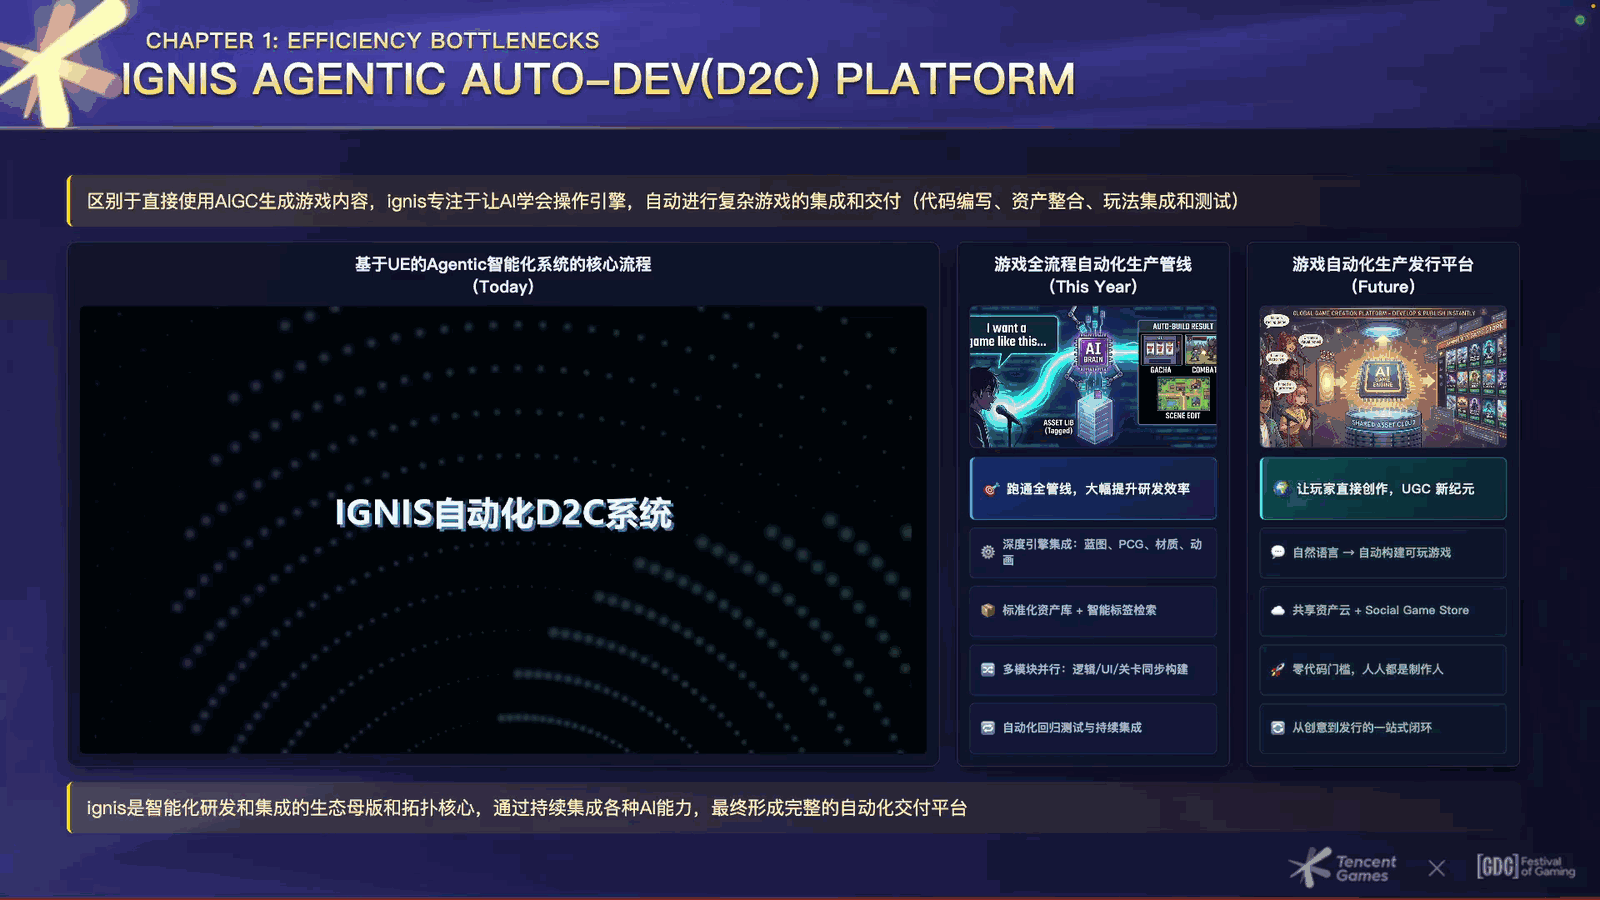1600x900 pixels.
Task: Click the cloud icon beside 共享资产云
Action: (1278, 610)
